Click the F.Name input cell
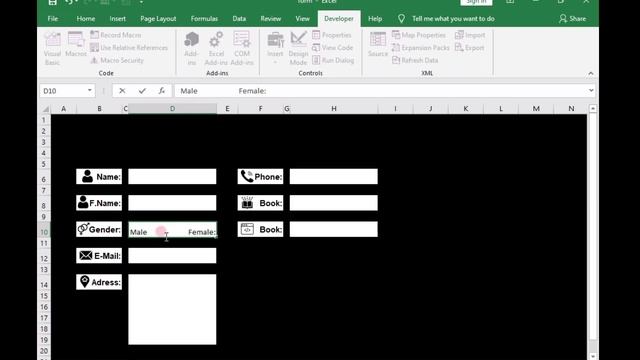 (x=172, y=203)
